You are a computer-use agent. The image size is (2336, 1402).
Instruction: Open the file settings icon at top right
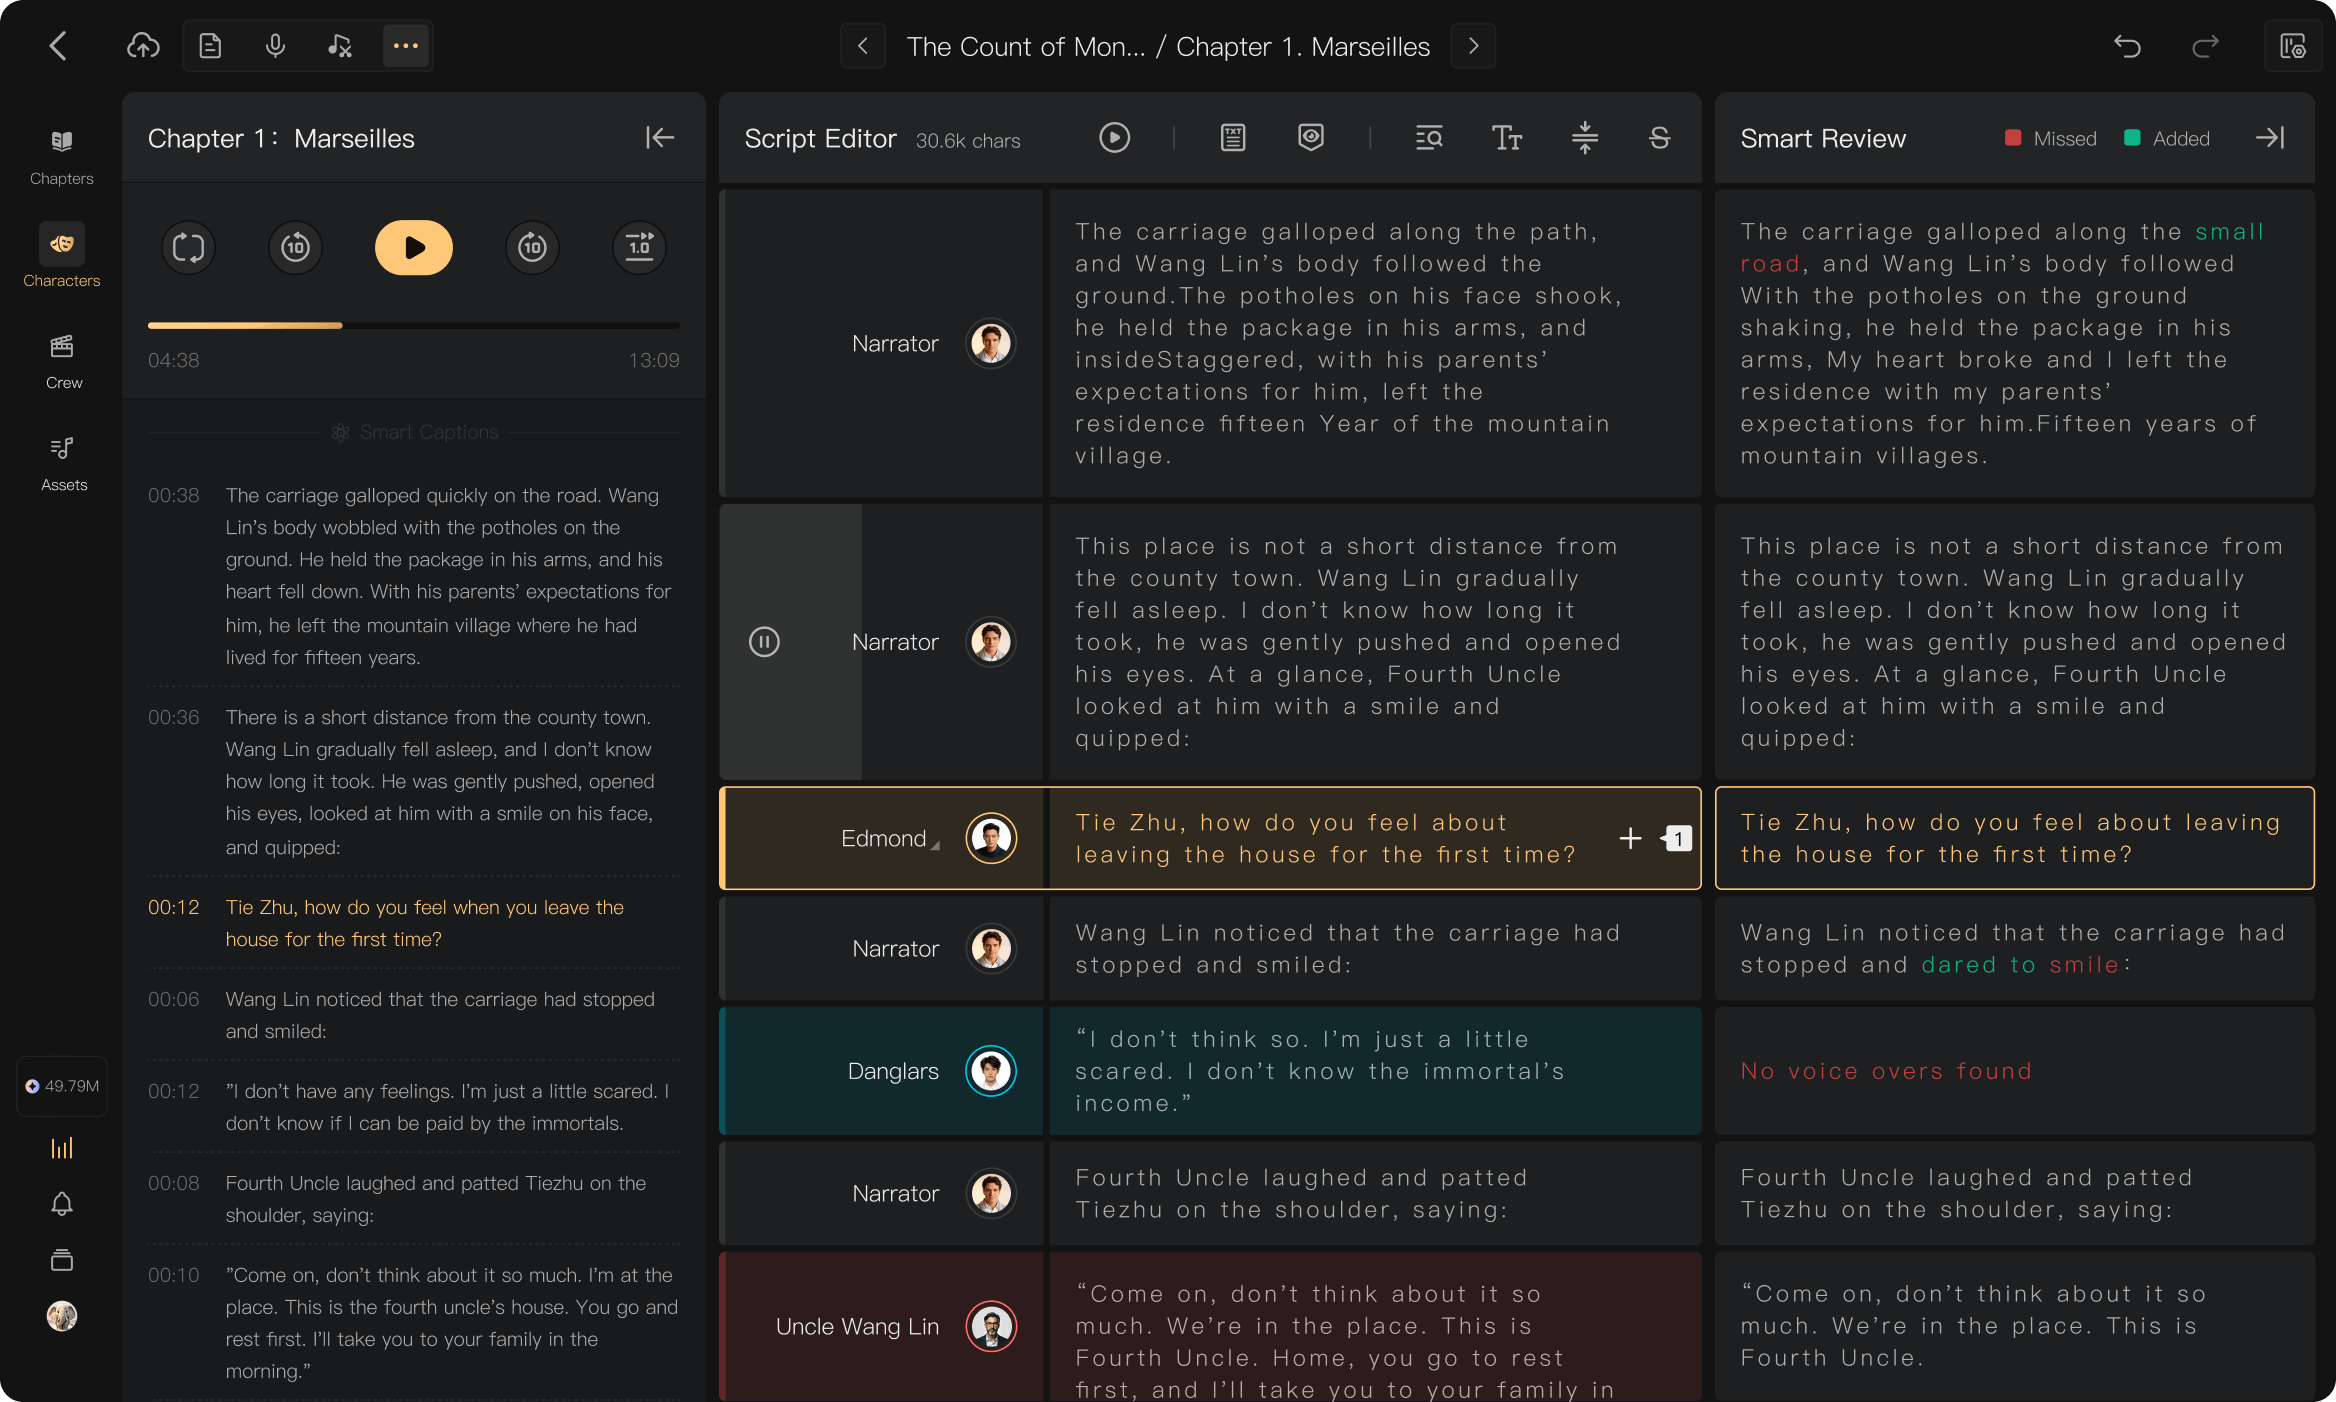(x=2293, y=46)
